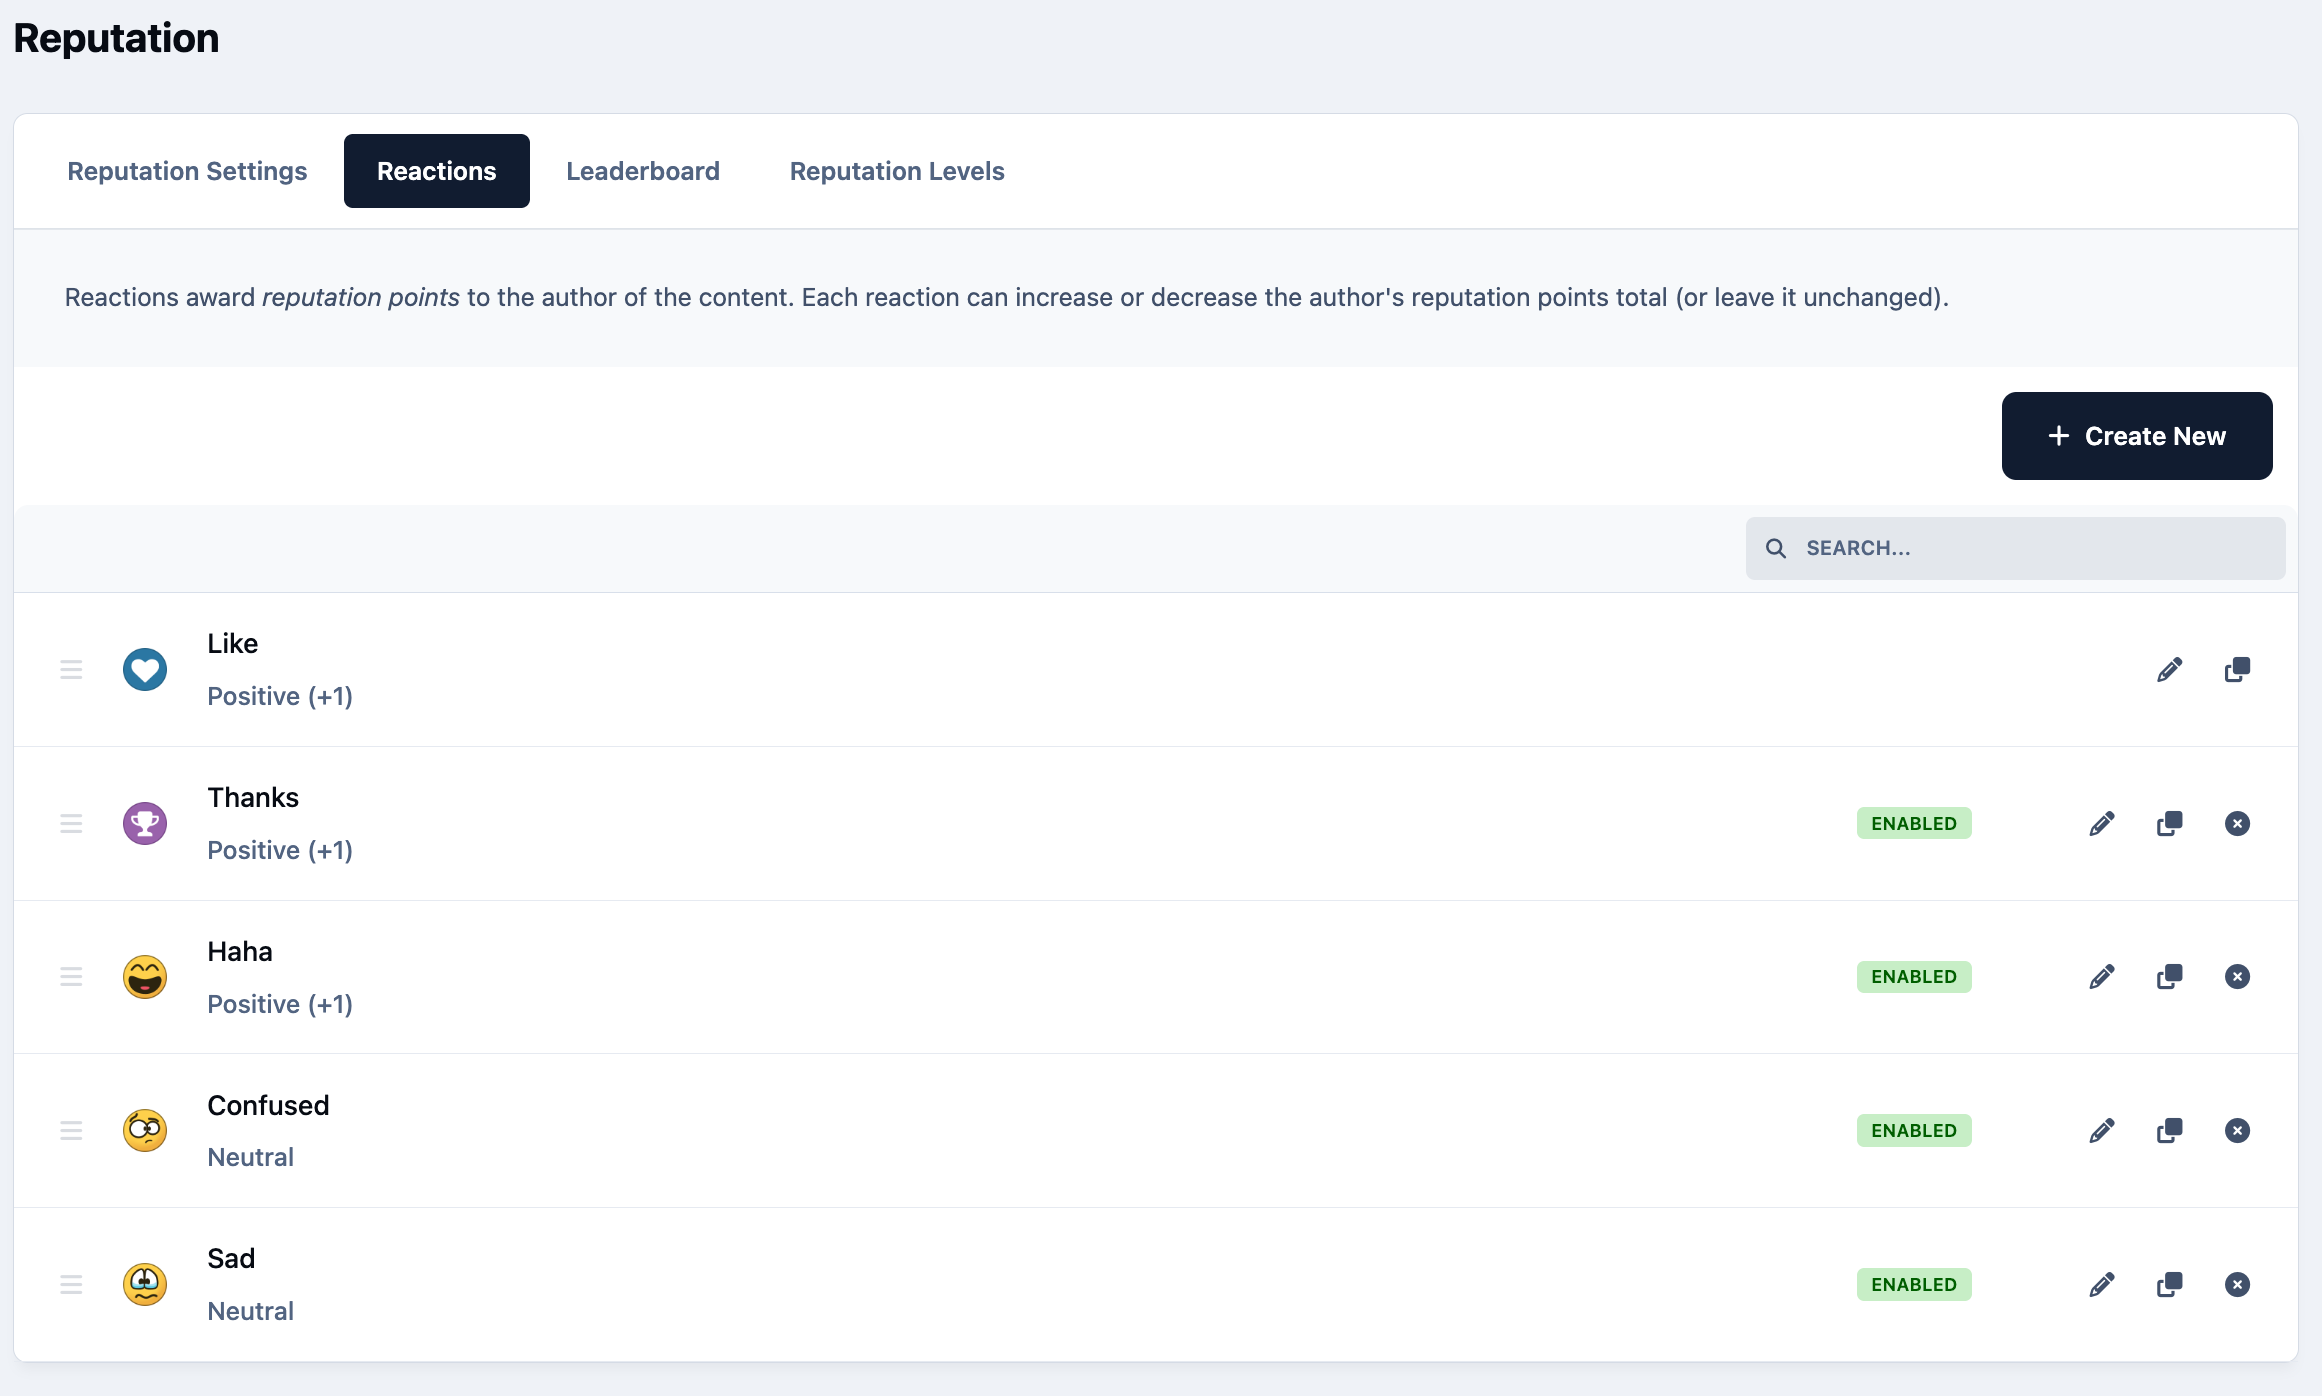This screenshot has height=1396, width=2322.
Task: Edit the Thanks reaction
Action: [2102, 824]
